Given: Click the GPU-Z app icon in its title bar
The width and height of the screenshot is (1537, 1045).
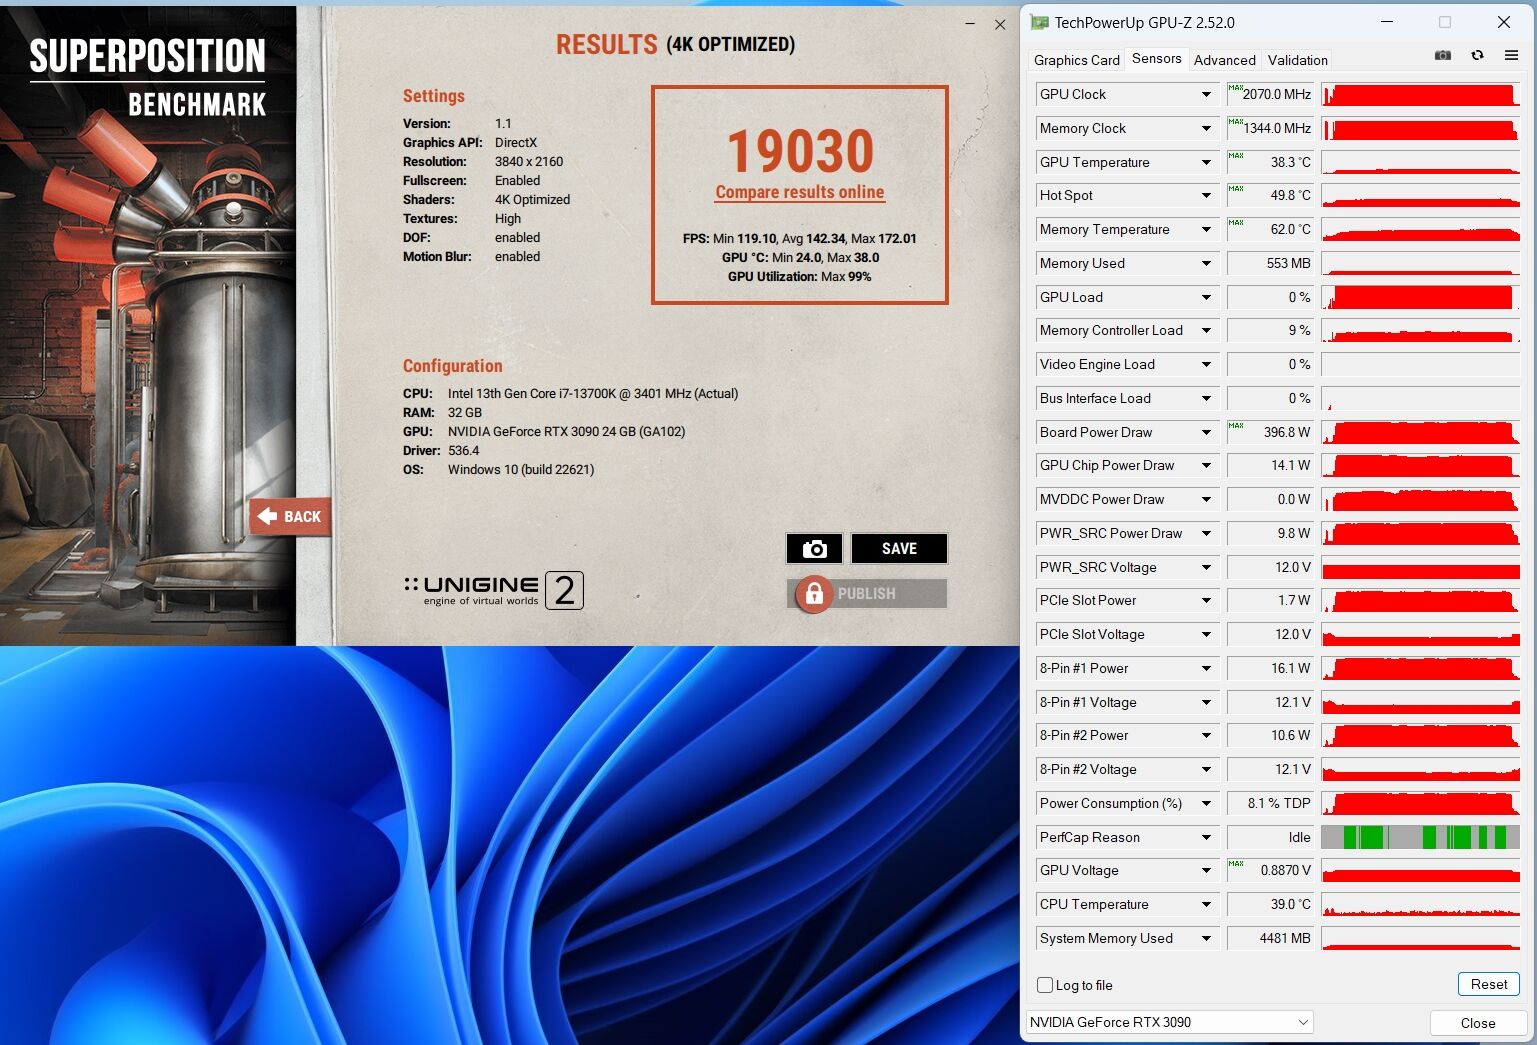Looking at the screenshot, I should coord(1040,22).
